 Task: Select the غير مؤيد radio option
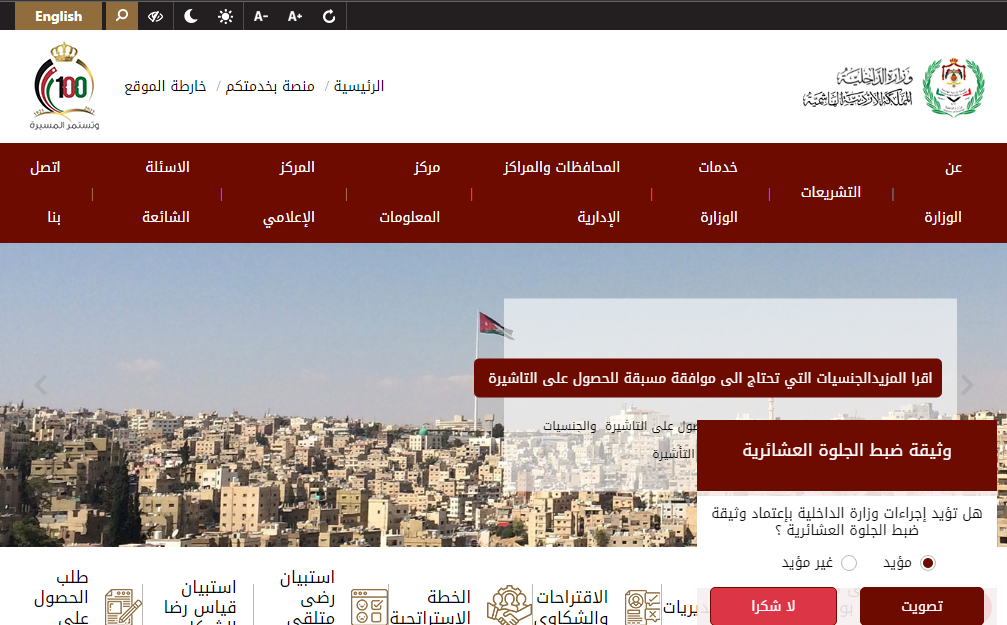849,563
